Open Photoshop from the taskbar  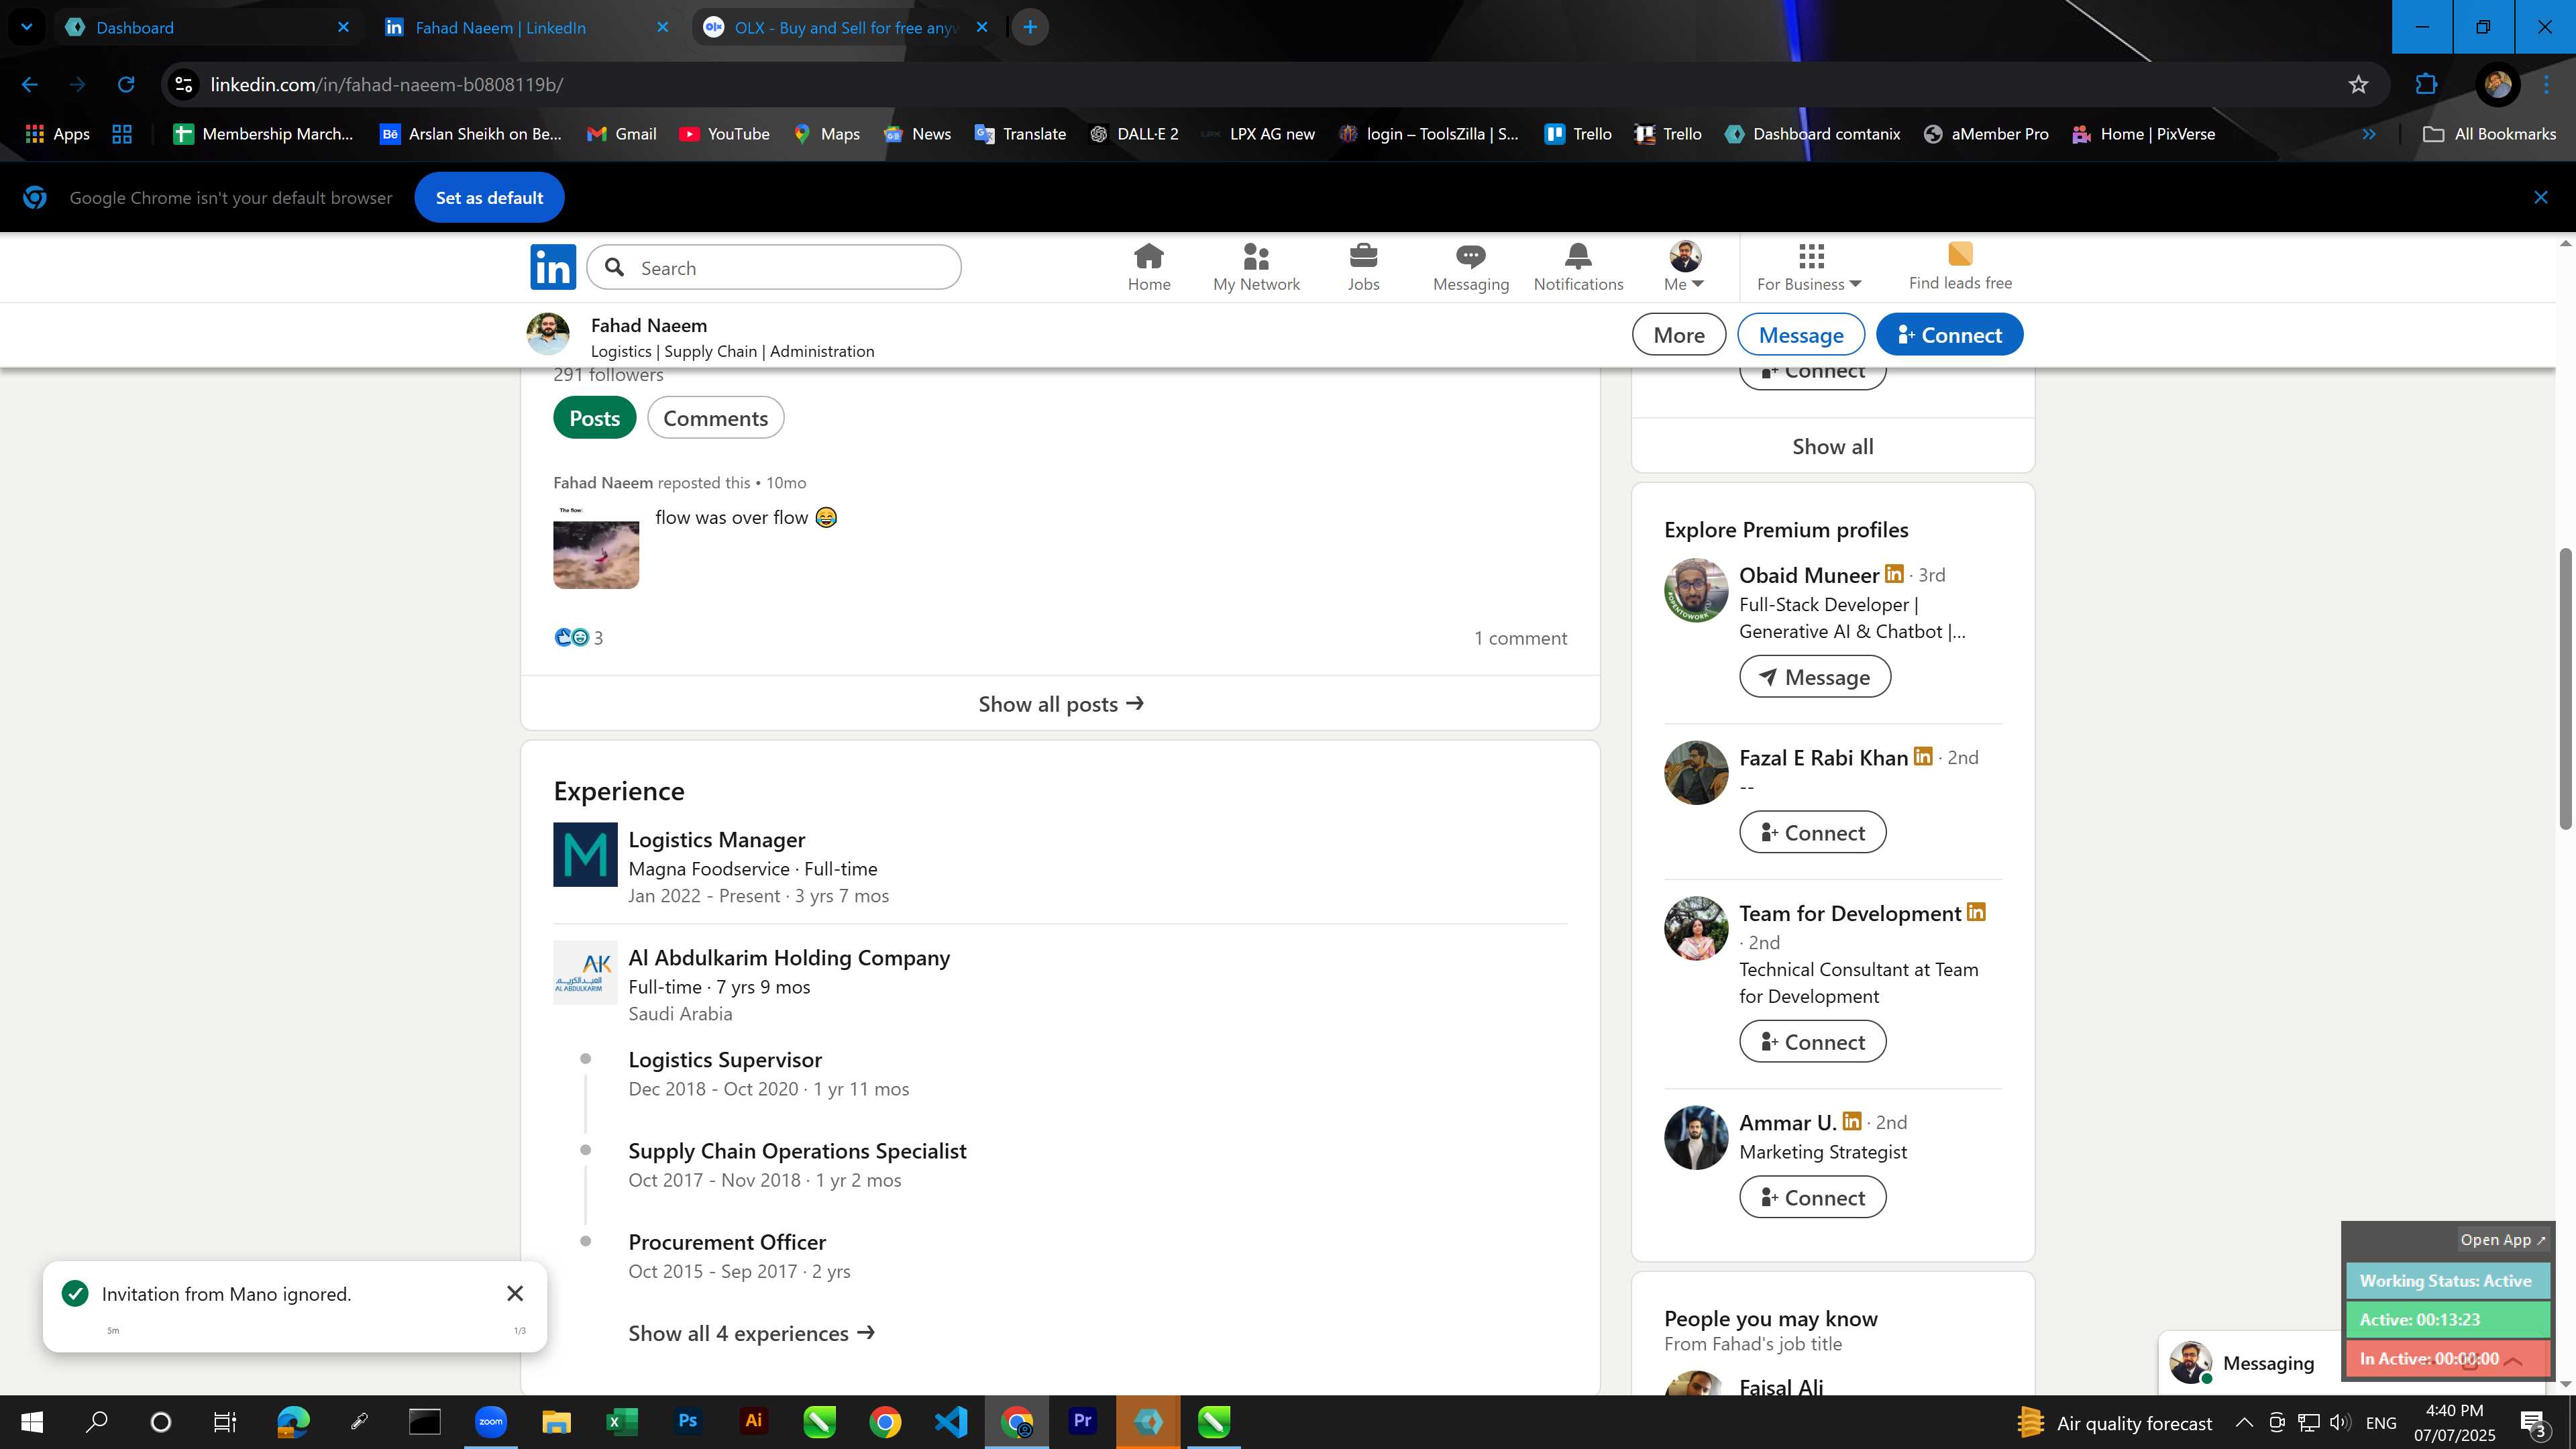click(x=687, y=1421)
